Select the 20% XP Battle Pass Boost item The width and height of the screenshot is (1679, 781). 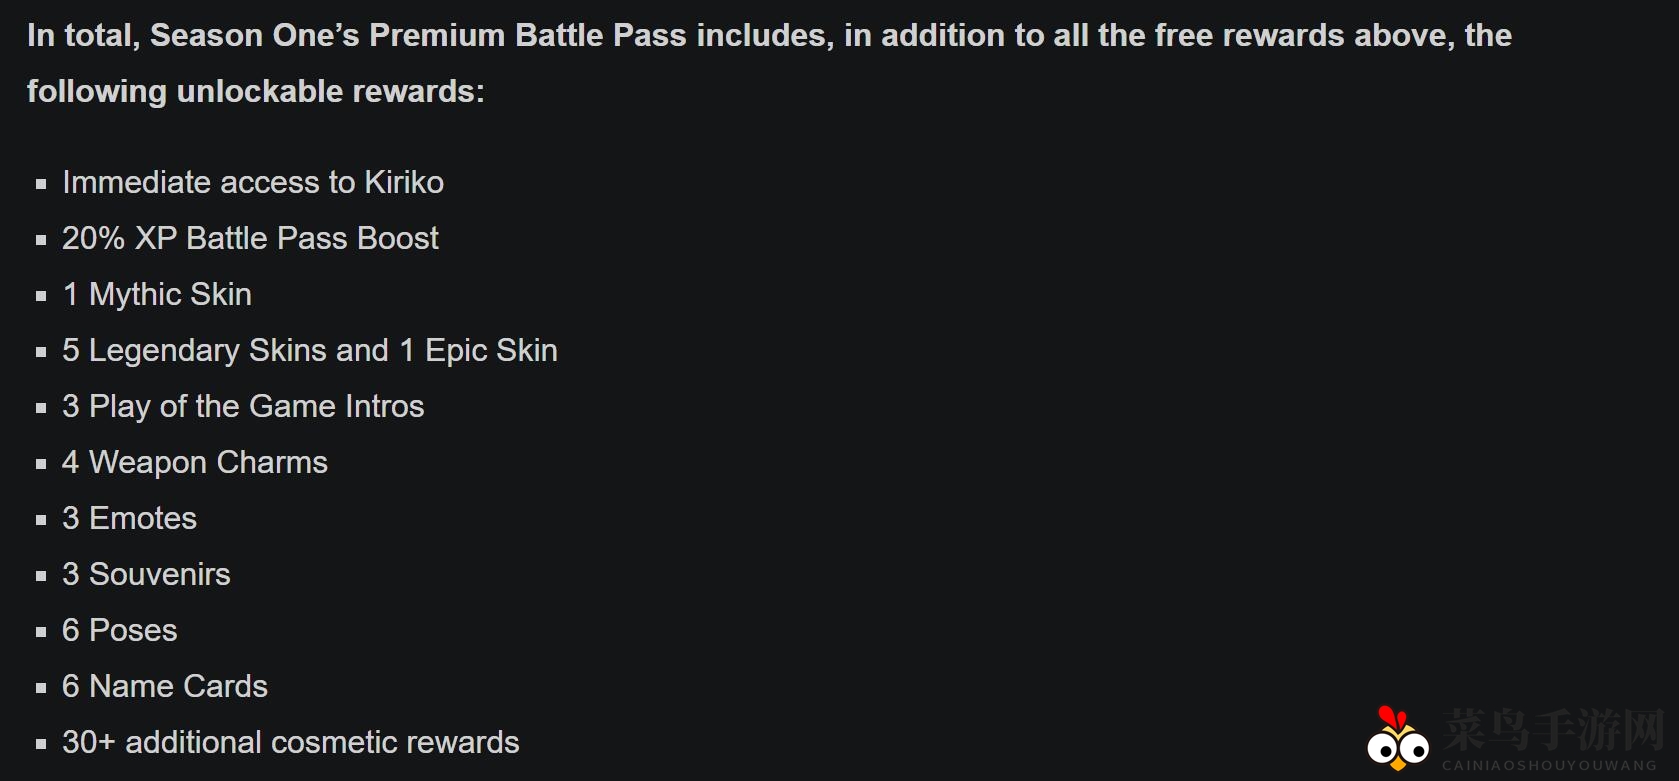[x=250, y=238]
